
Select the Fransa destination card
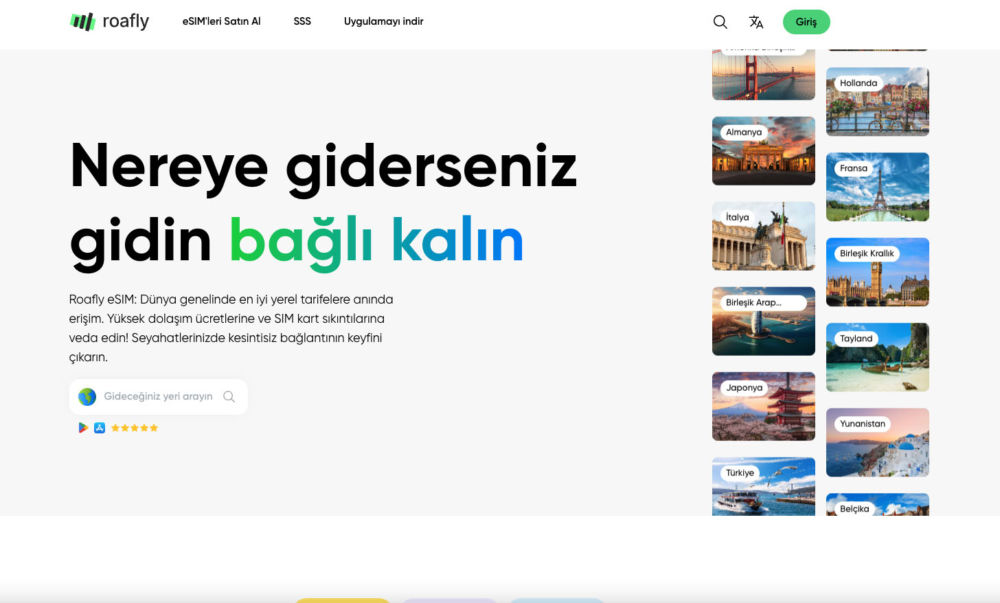pyautogui.click(x=877, y=187)
